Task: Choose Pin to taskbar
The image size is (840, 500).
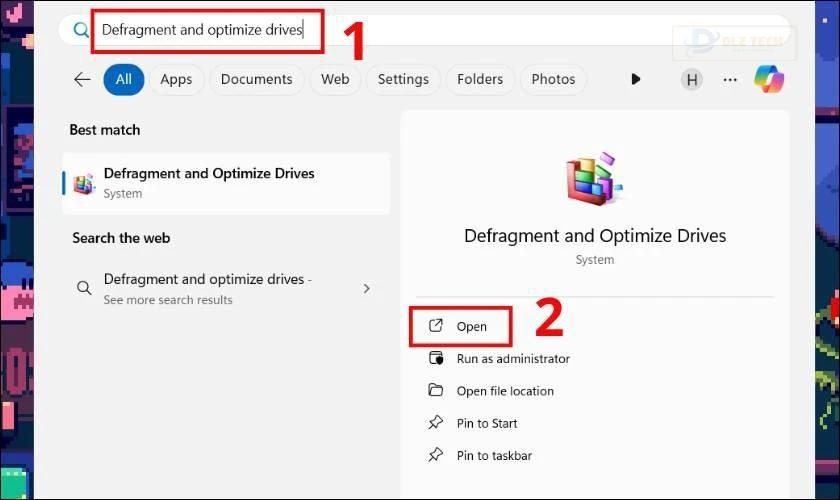Action: click(494, 455)
